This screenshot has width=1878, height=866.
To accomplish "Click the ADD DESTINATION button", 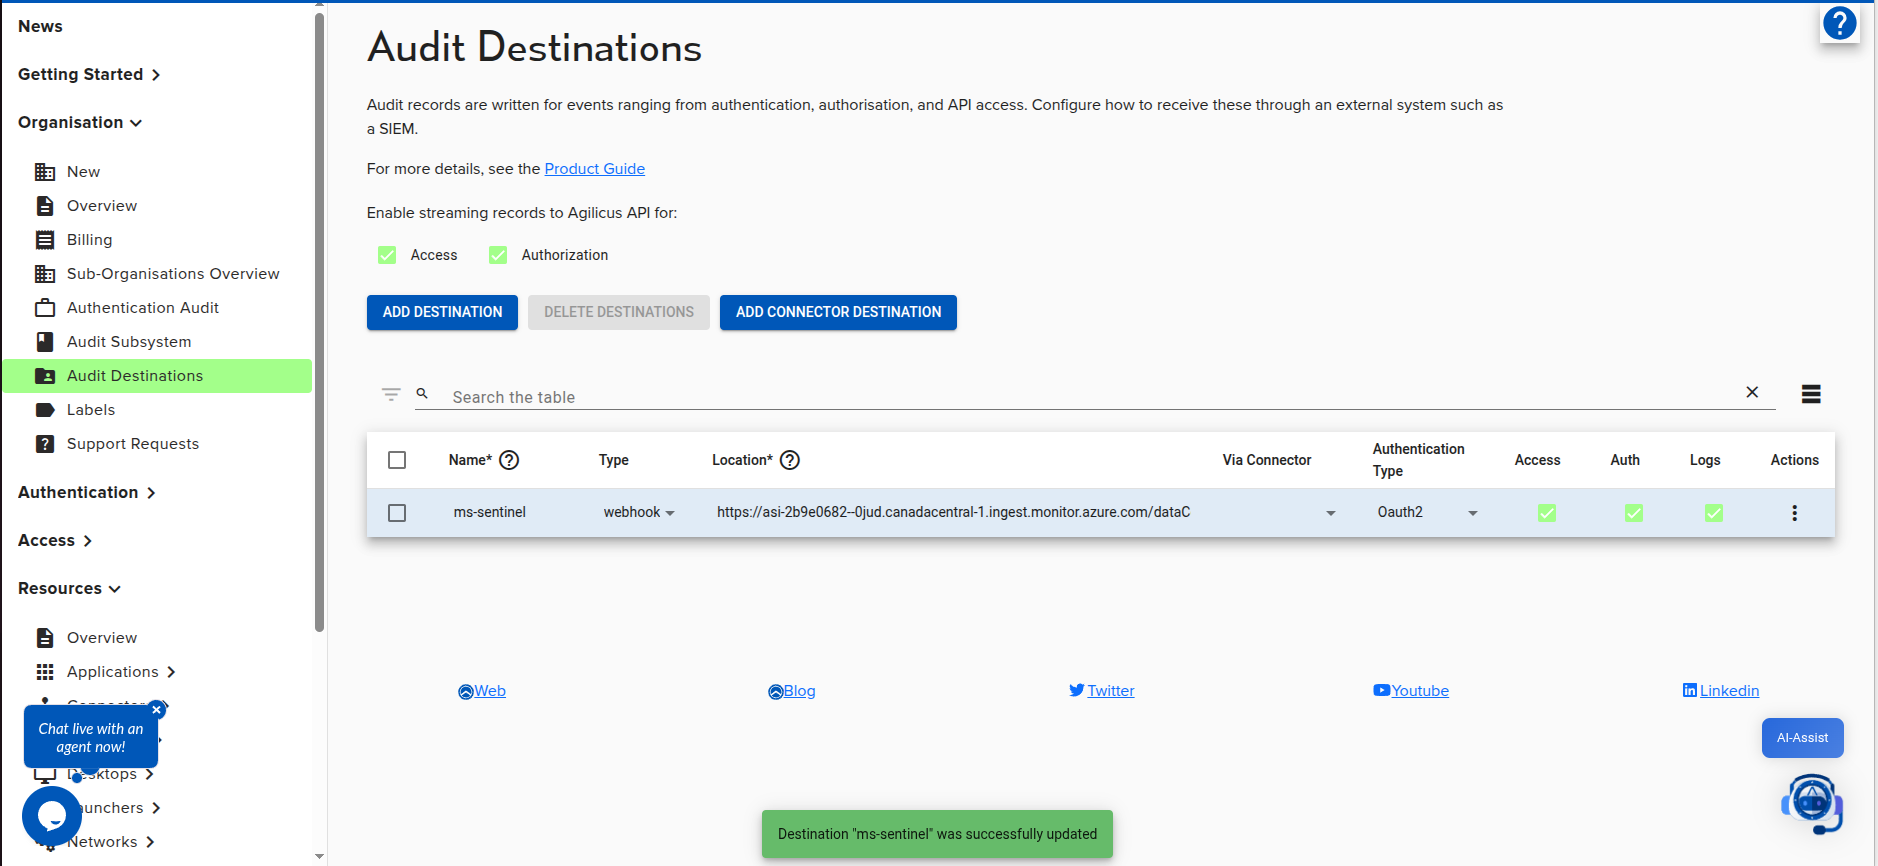I will [x=442, y=312].
